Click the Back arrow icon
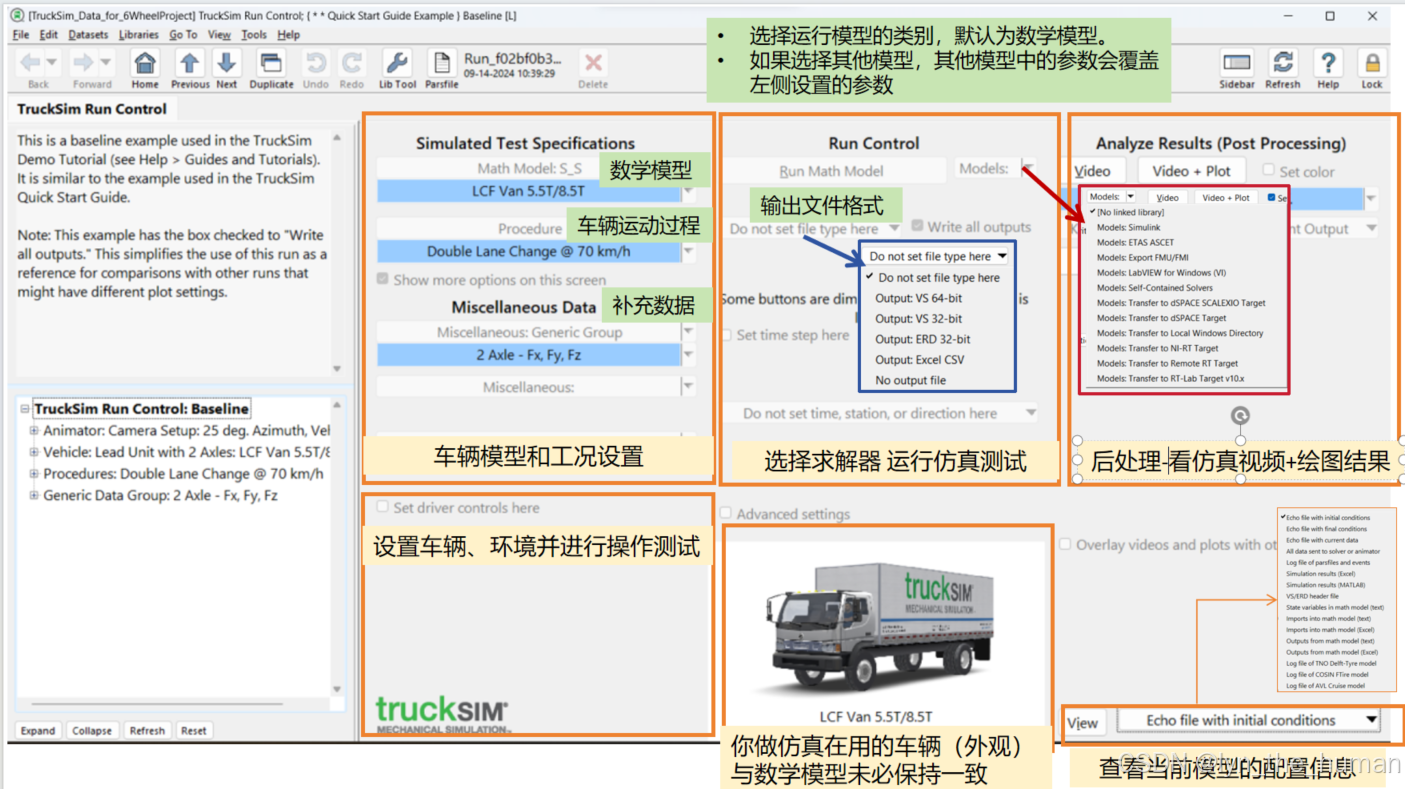This screenshot has width=1405, height=789. pos(31,62)
